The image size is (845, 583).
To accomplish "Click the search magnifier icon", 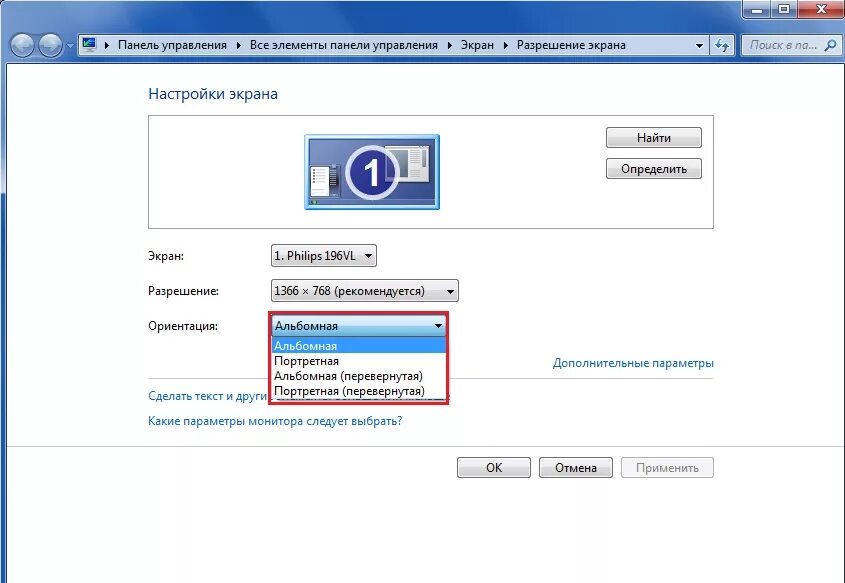I will click(830, 45).
